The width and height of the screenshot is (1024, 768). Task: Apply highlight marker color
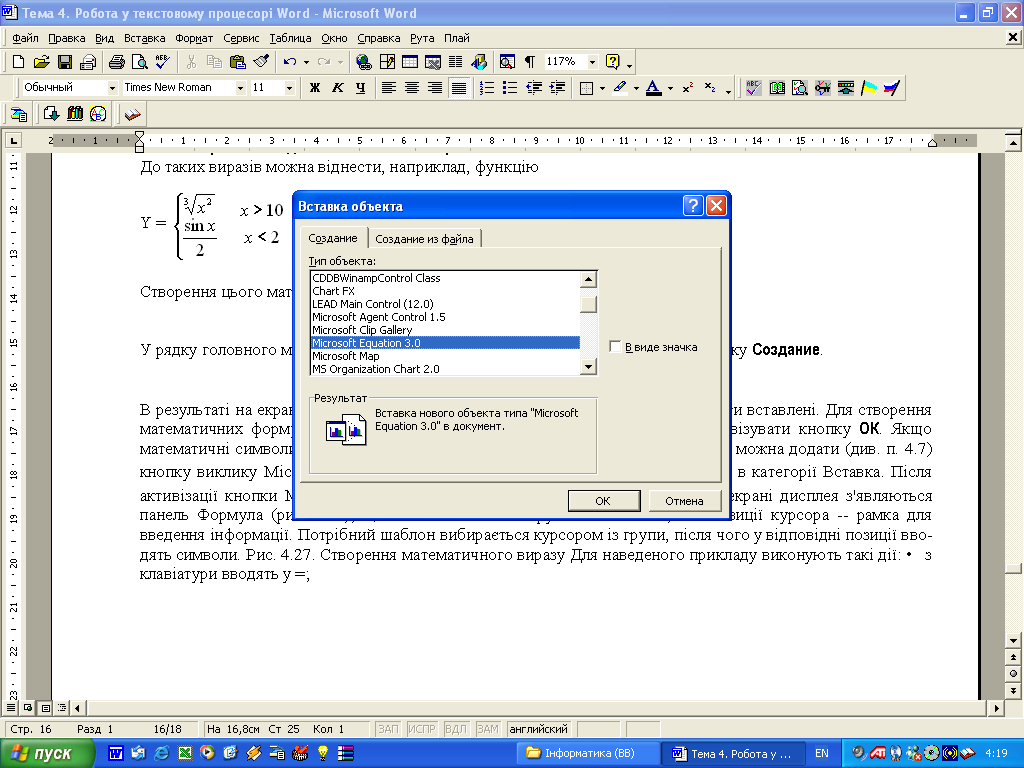click(620, 88)
